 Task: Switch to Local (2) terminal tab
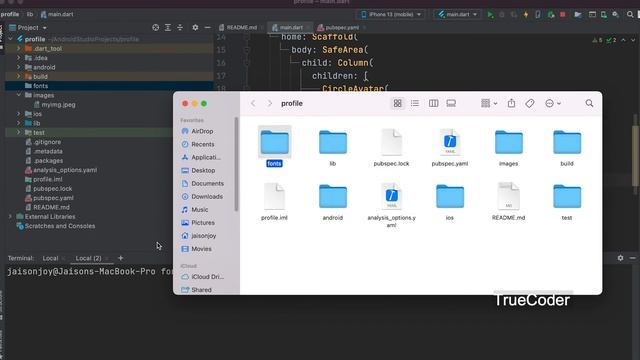89,258
